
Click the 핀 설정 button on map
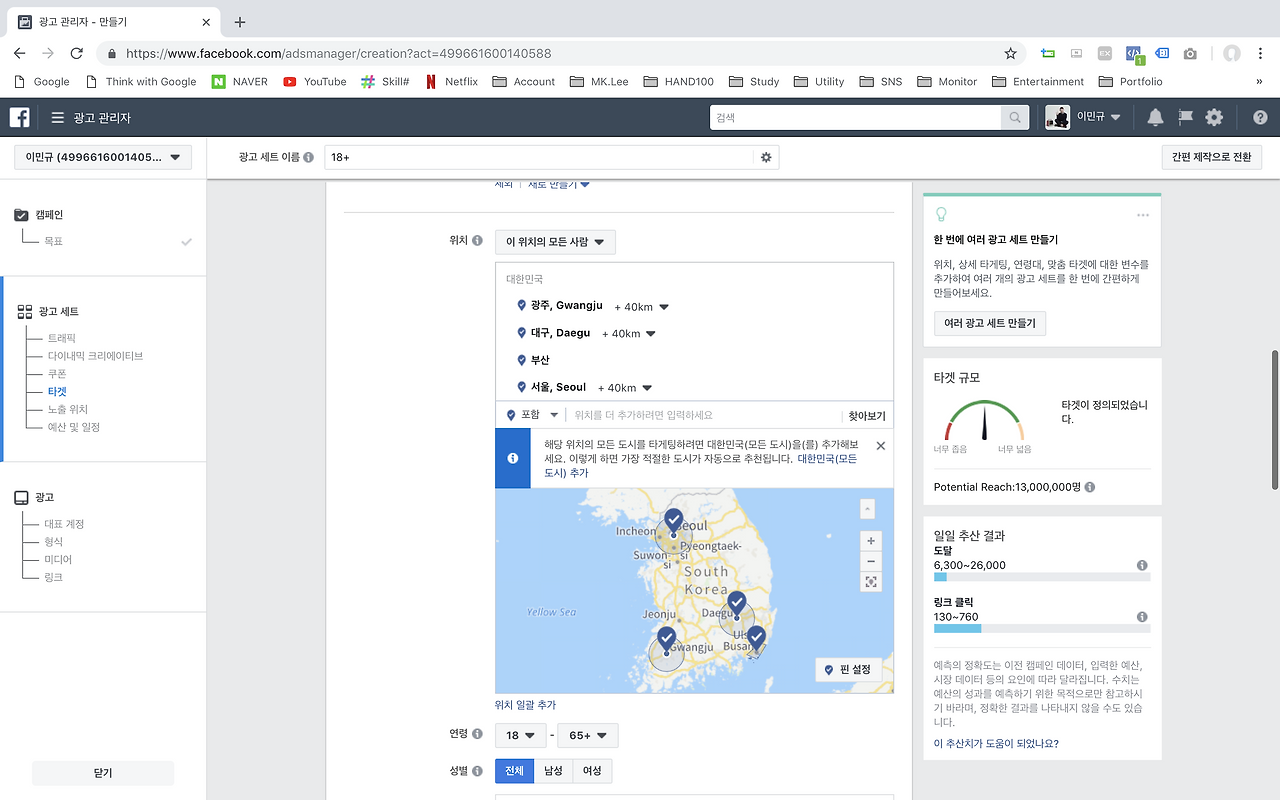tap(848, 669)
